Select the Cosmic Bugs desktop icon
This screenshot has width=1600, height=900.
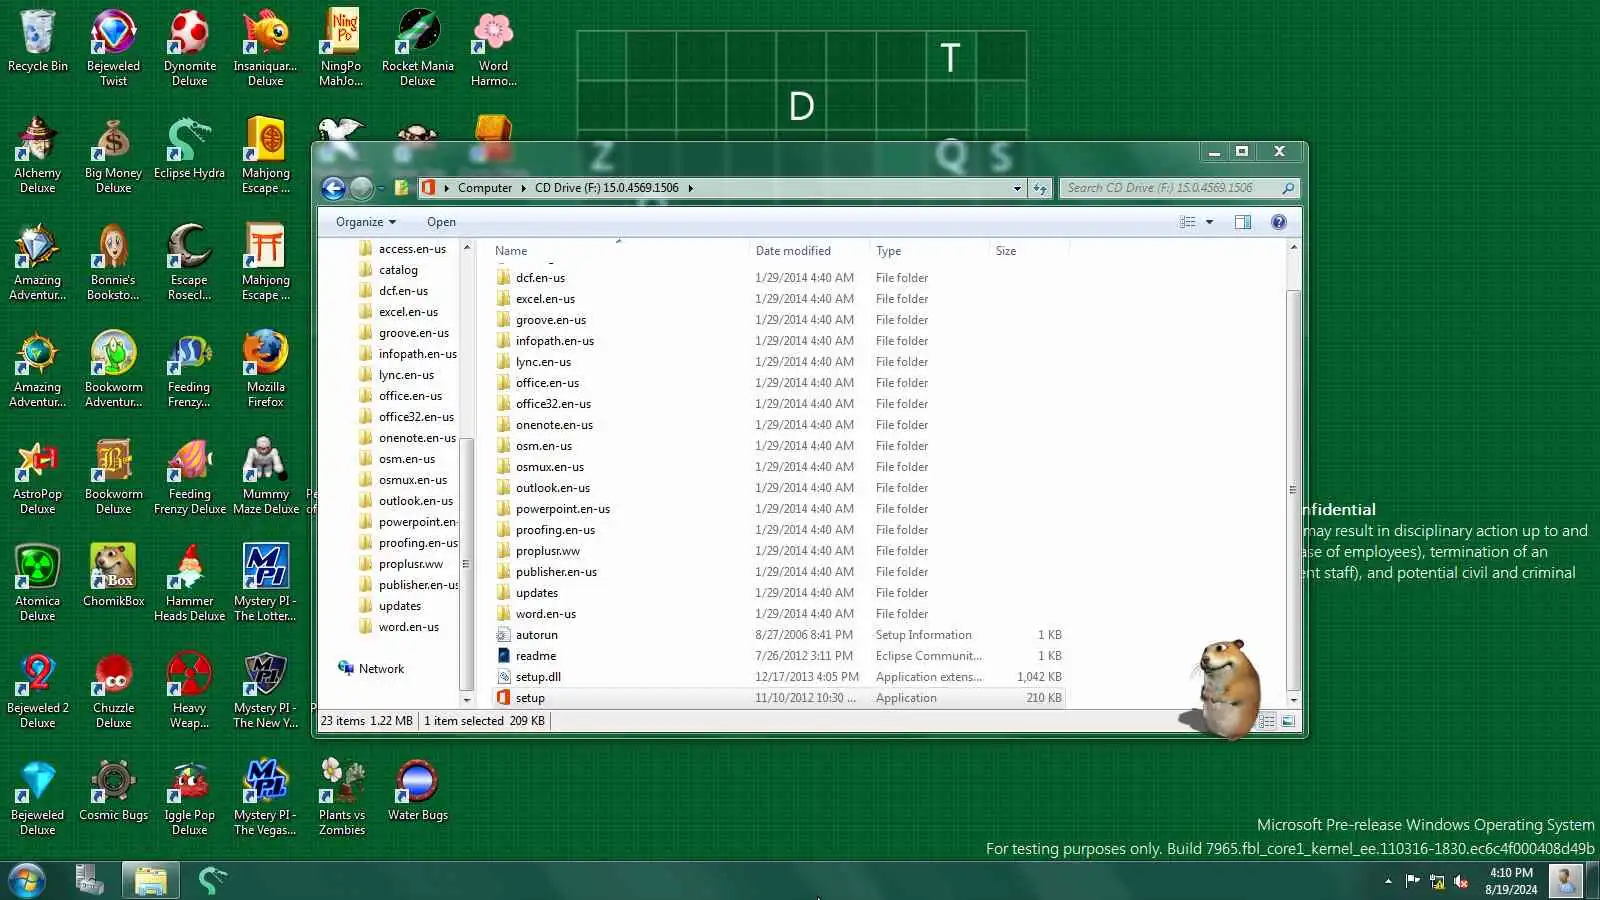click(113, 790)
